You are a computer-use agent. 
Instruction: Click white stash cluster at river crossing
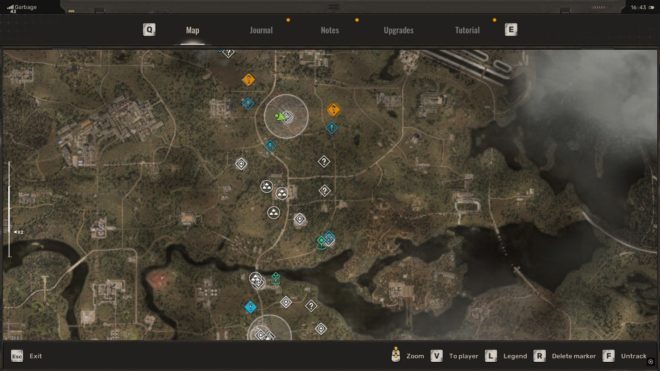pyautogui.click(x=256, y=280)
